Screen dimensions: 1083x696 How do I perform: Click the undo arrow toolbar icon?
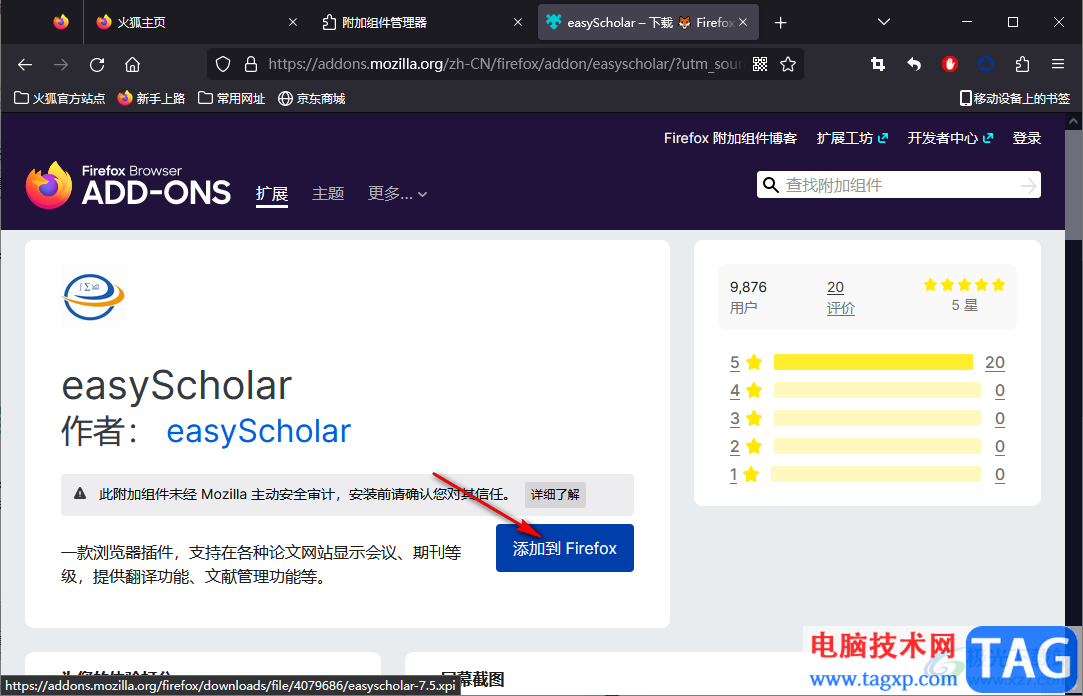(914, 64)
